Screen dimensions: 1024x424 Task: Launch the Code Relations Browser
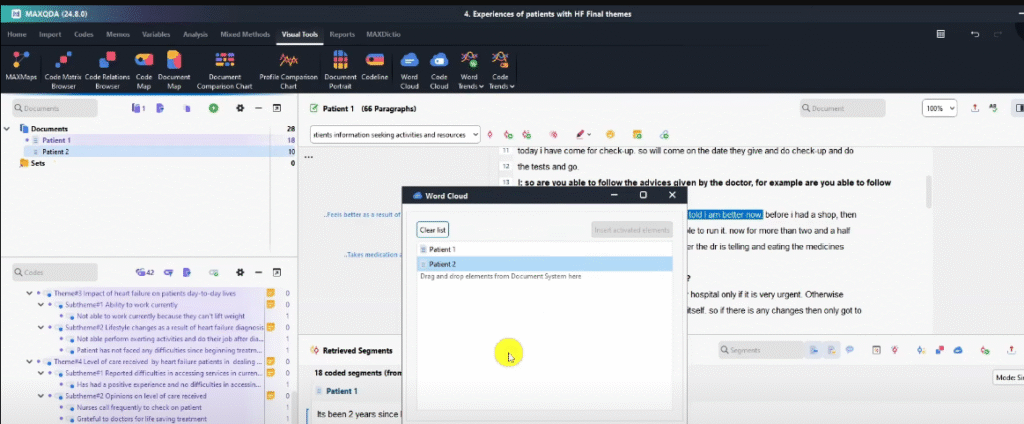(x=107, y=71)
